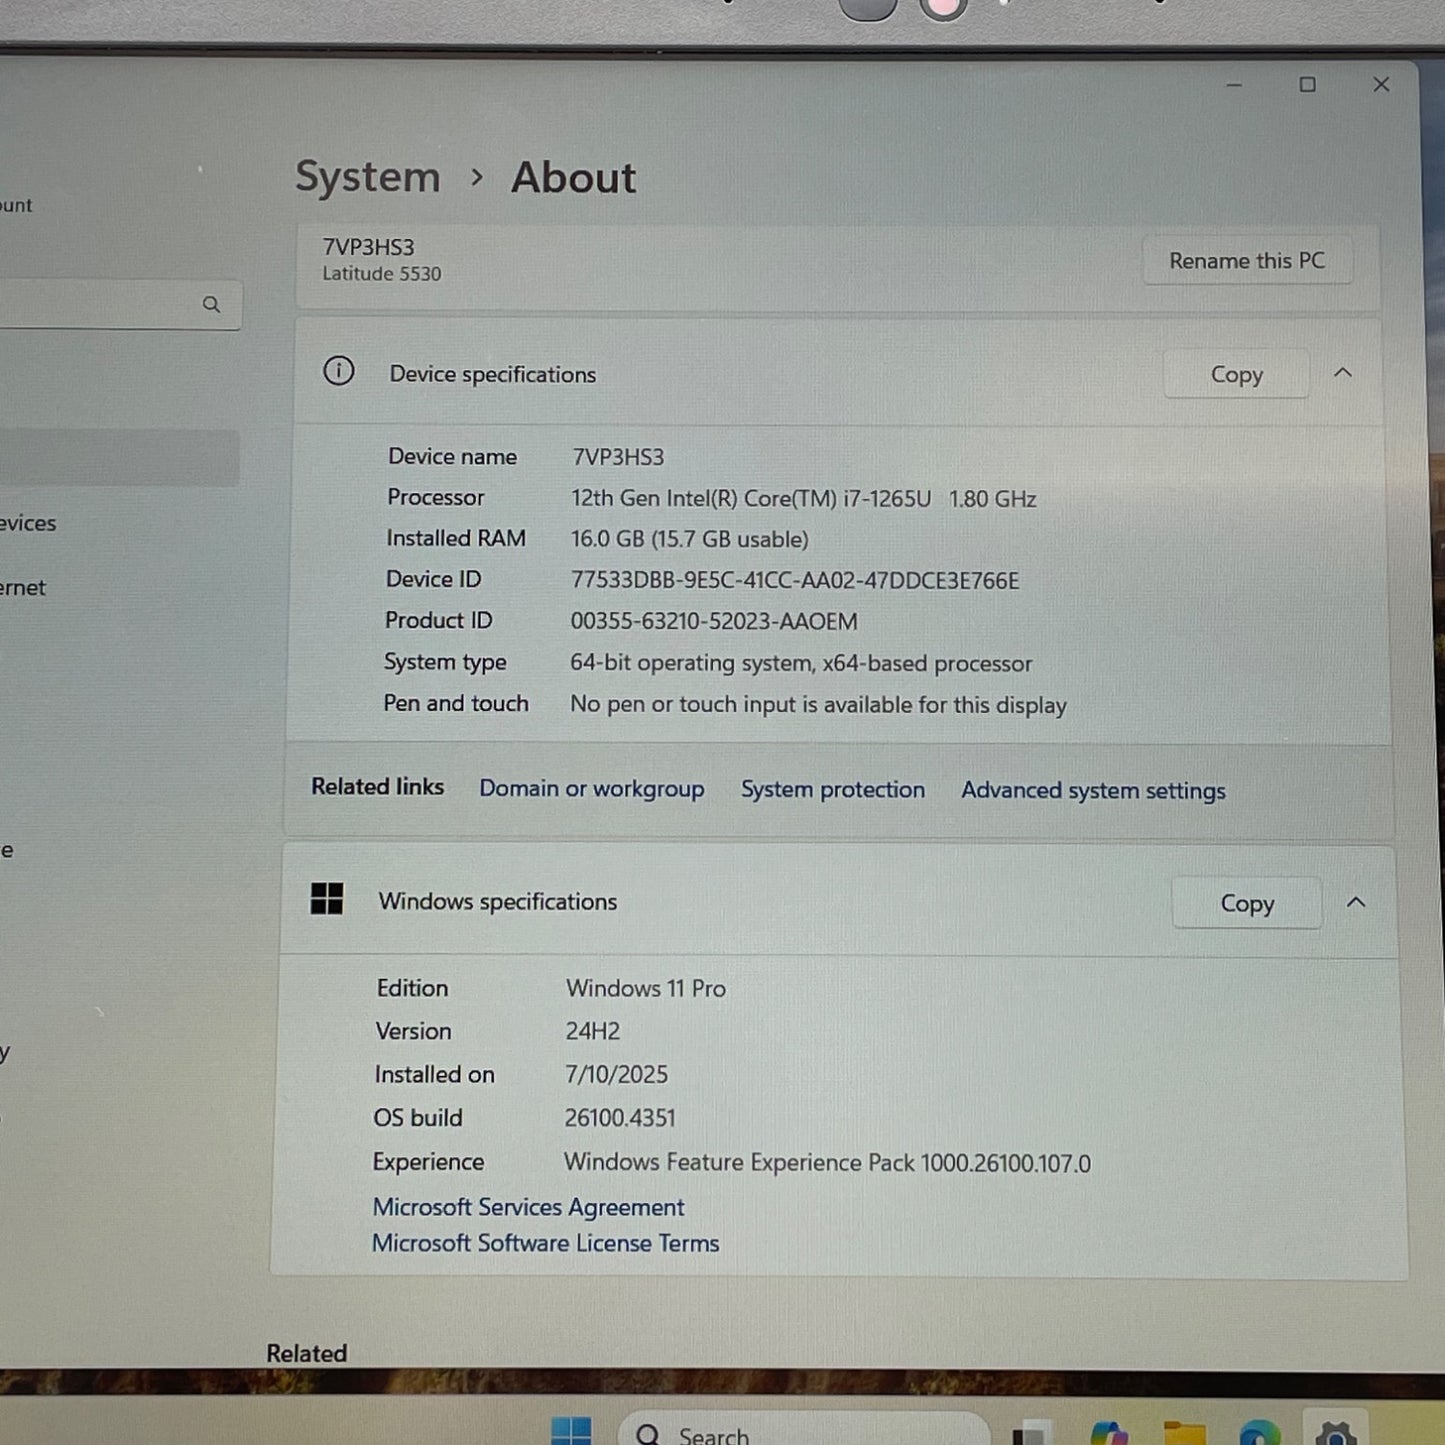Open System protection link

[x=833, y=789]
